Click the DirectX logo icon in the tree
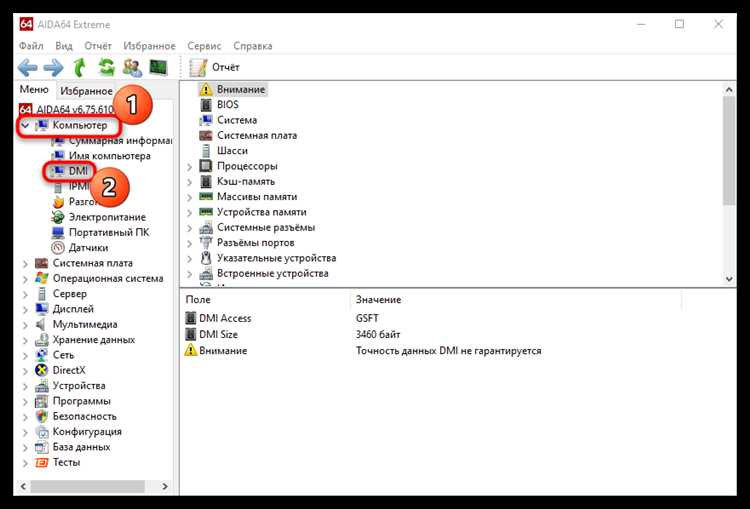The image size is (750, 509). coord(42,370)
